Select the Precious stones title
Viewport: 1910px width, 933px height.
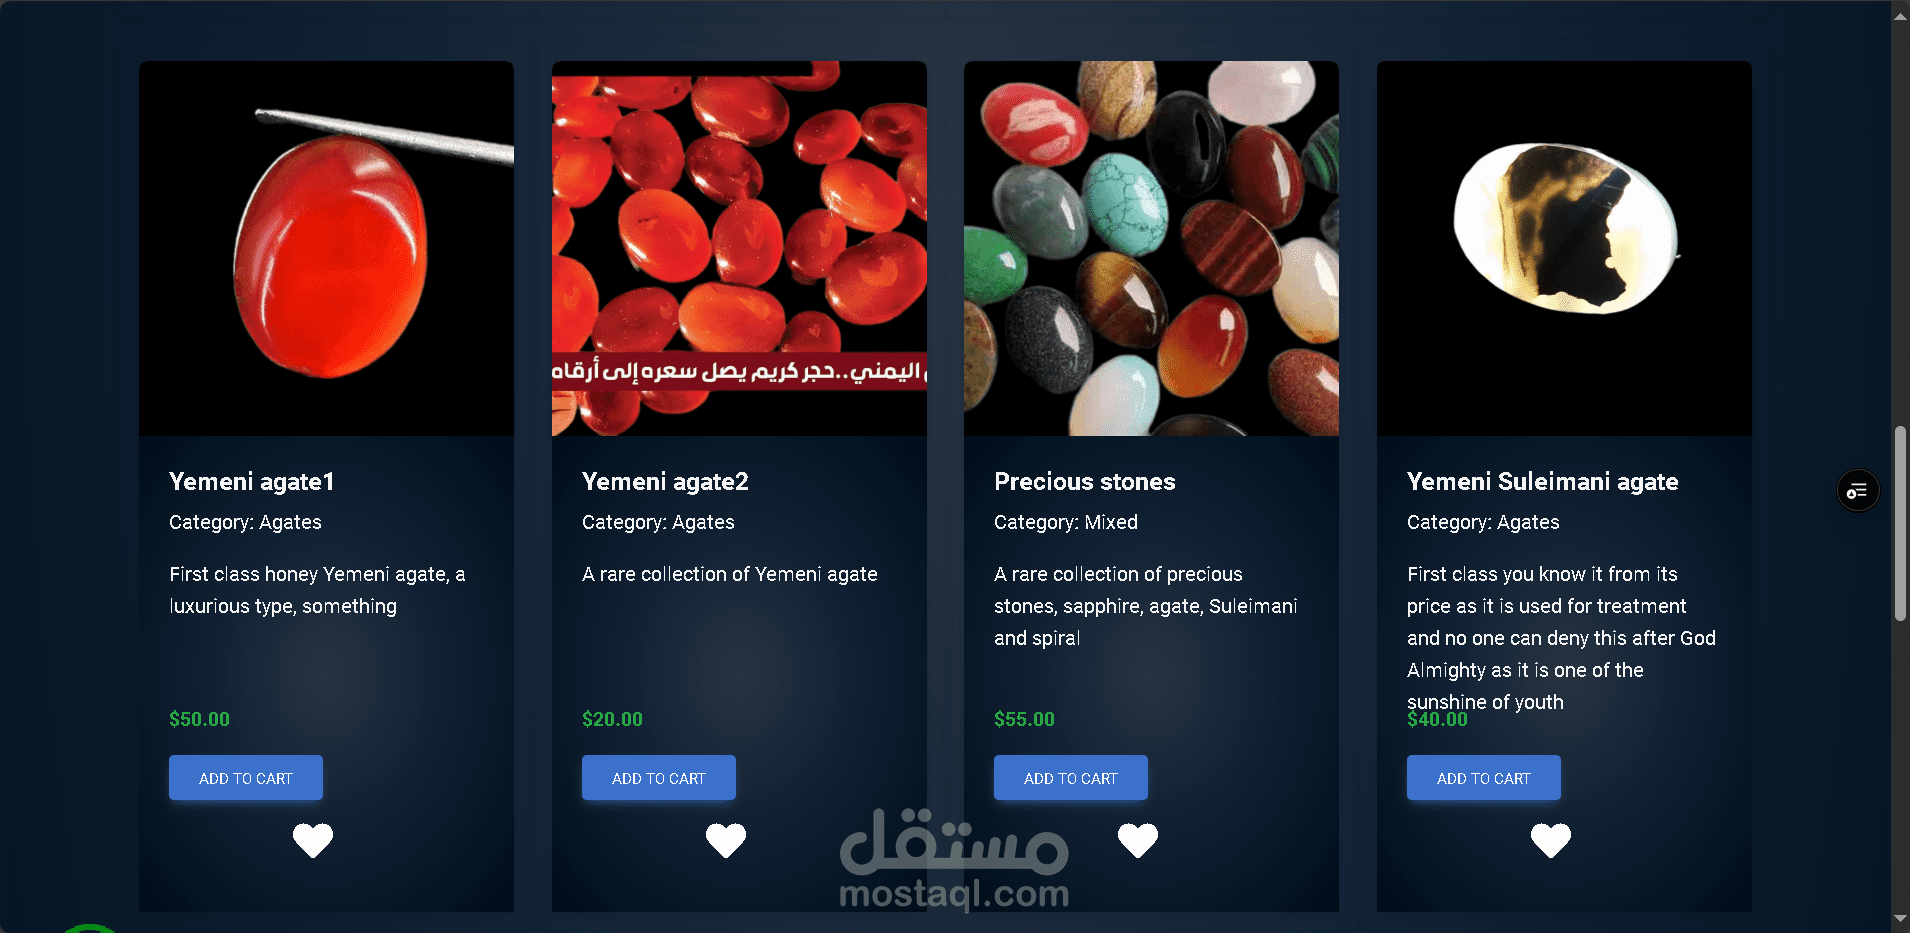[x=1085, y=482]
